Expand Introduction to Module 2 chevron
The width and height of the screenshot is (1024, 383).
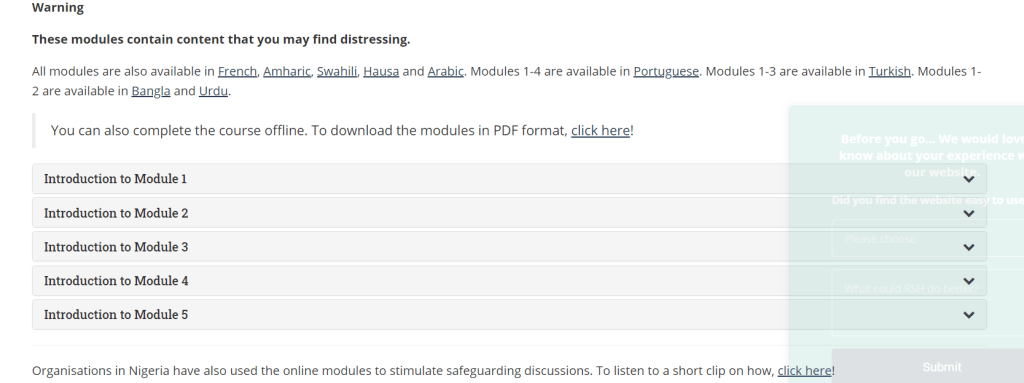tap(968, 213)
